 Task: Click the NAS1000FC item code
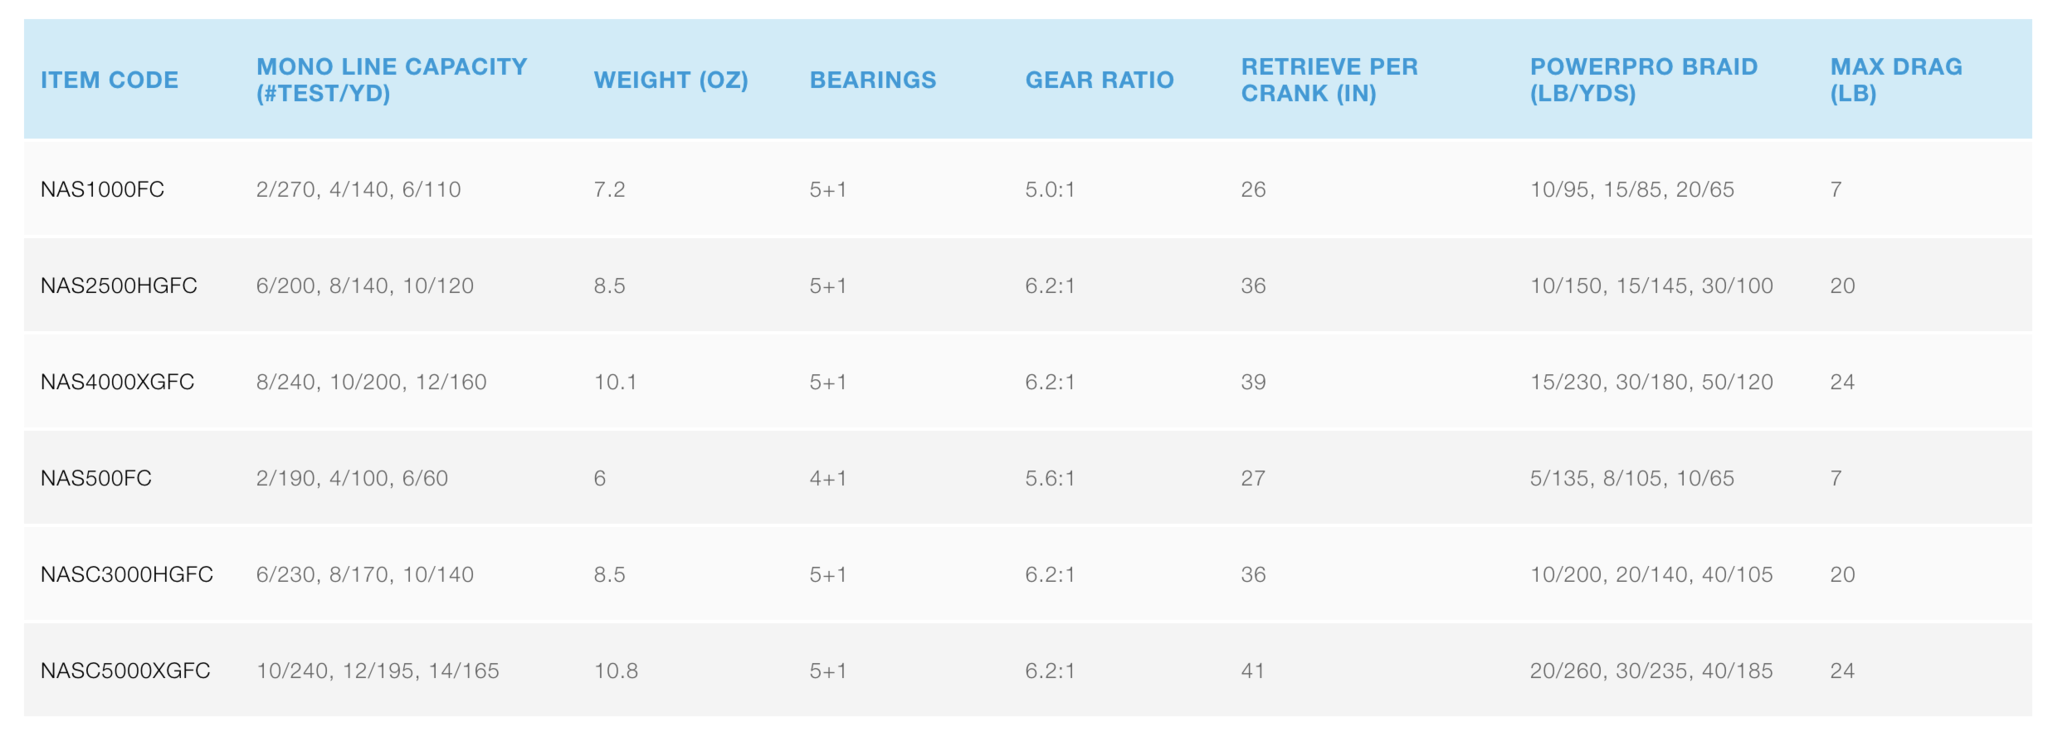point(102,190)
